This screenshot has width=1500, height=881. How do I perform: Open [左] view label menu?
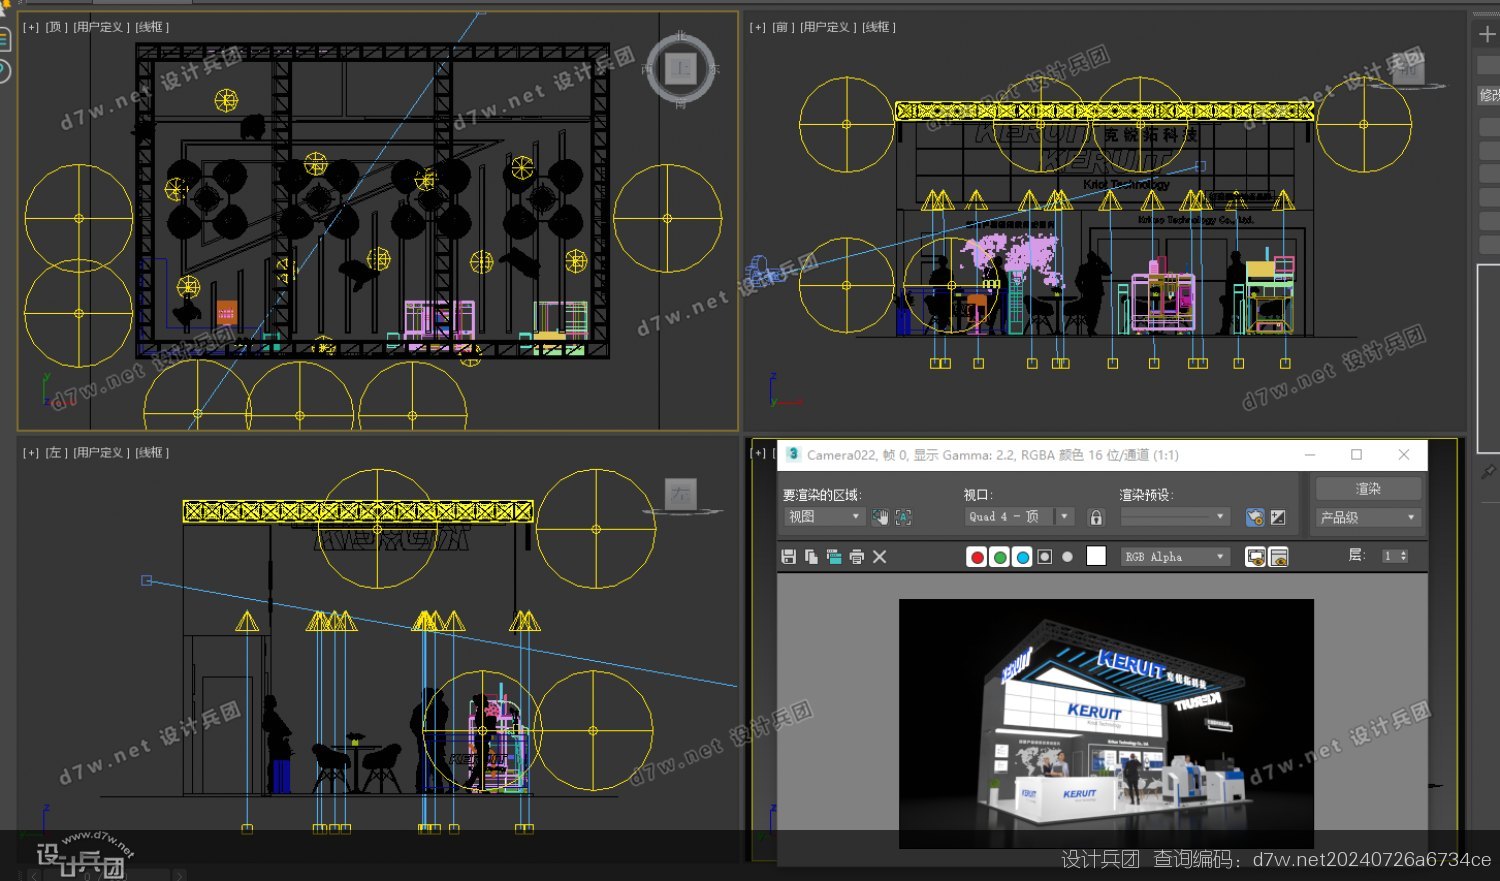tap(56, 453)
